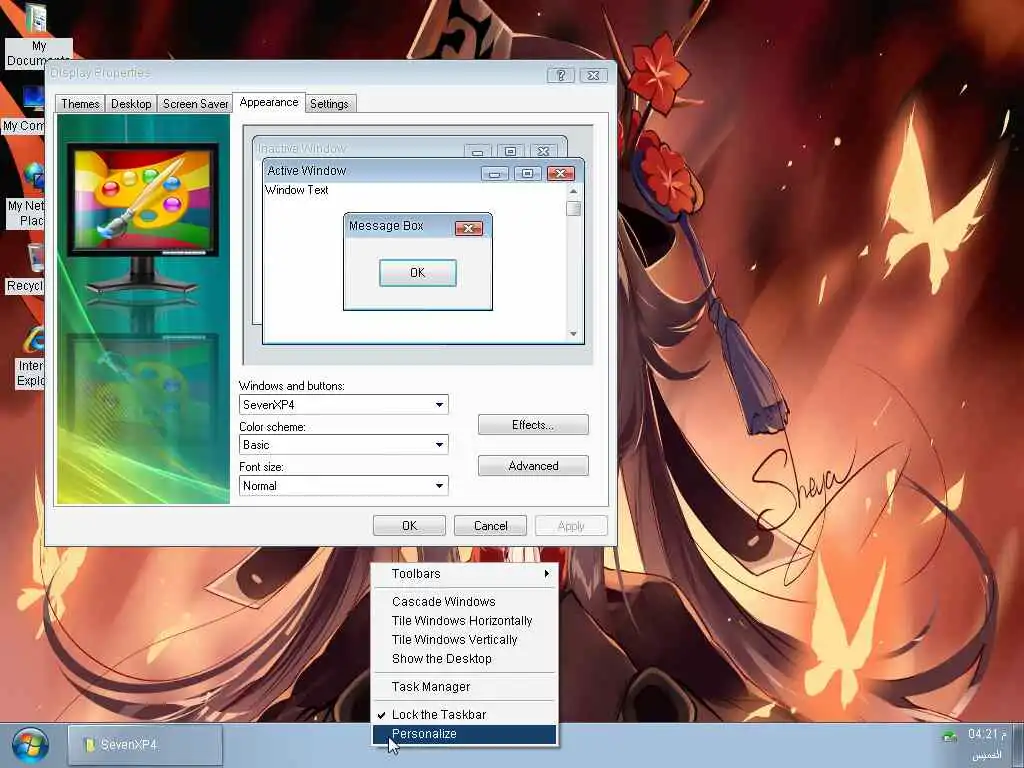Click the Inactive Window preview maximize button
Image resolution: width=1024 pixels, height=768 pixels.
511,151
